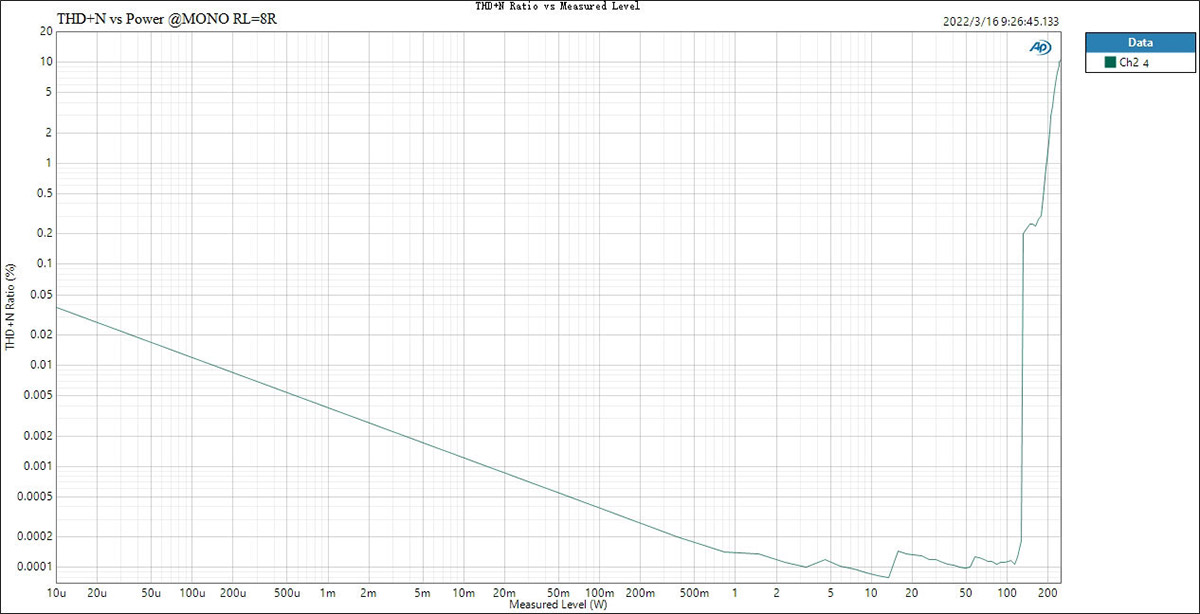The width and height of the screenshot is (1200, 614).
Task: Click the Measured Level (W) axis label
Action: click(x=557, y=605)
